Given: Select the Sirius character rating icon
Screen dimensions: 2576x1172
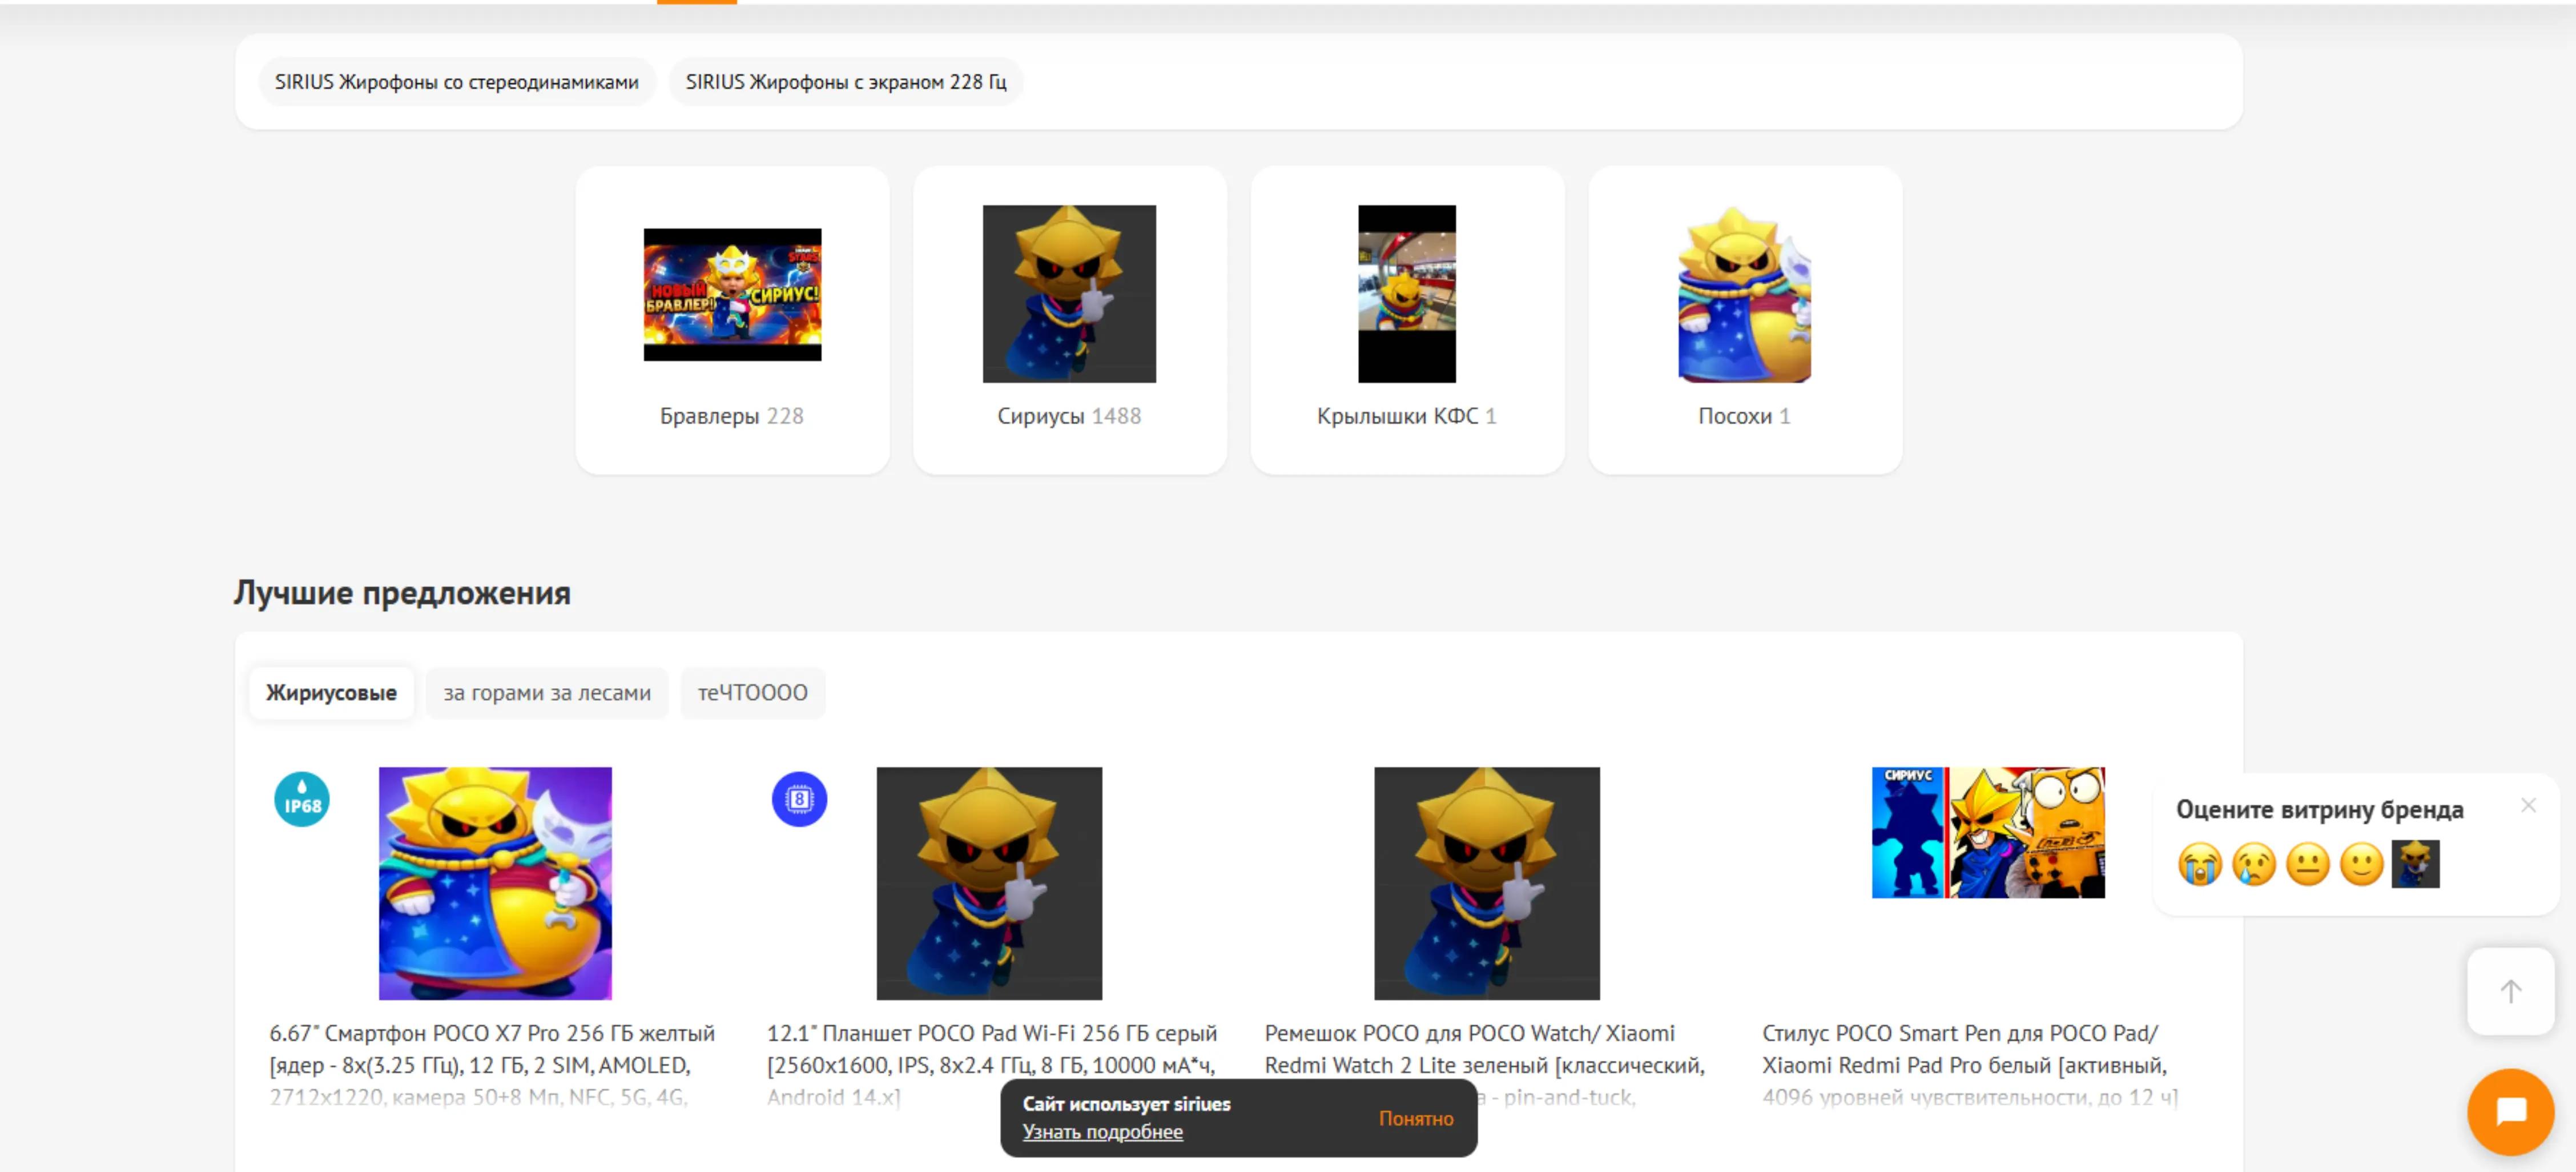Looking at the screenshot, I should [2416, 864].
